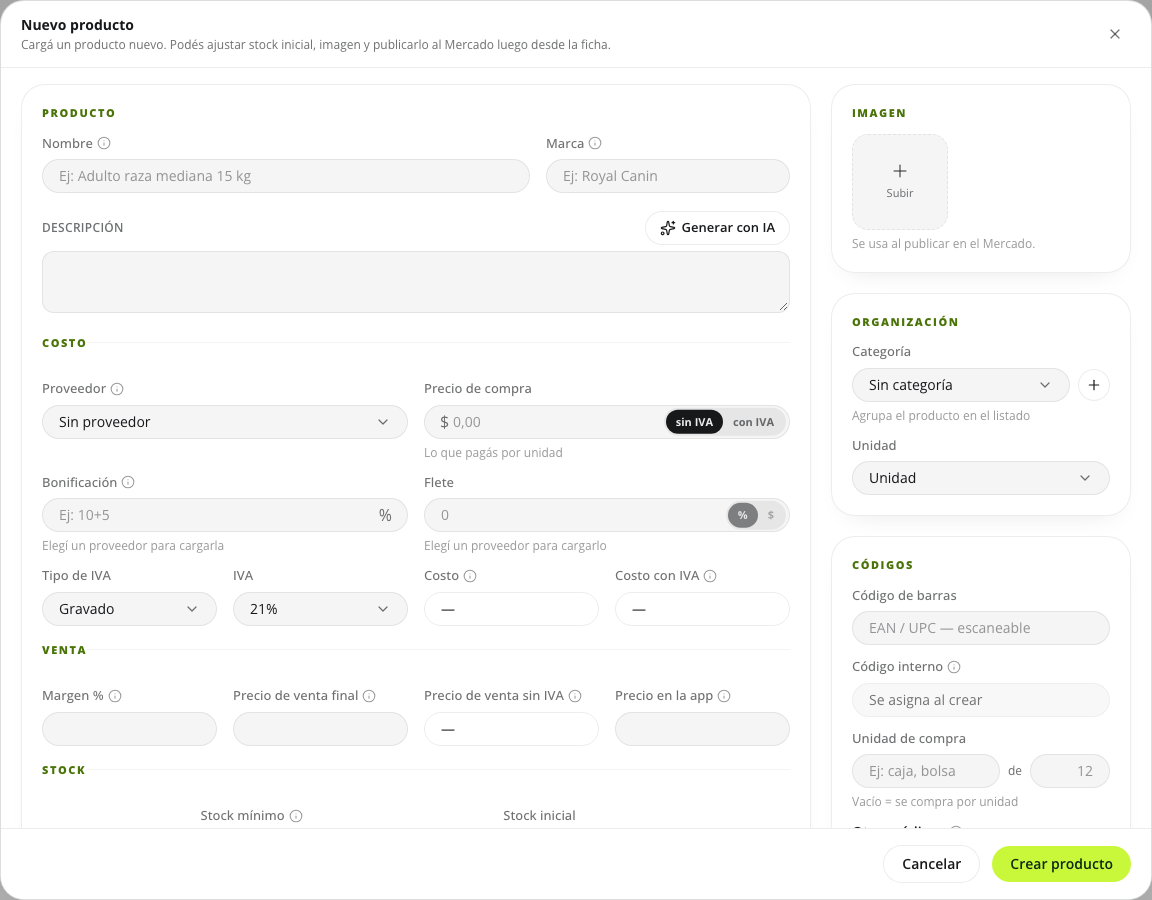
Task: Open the Proveedor dropdown
Action: (x=225, y=422)
